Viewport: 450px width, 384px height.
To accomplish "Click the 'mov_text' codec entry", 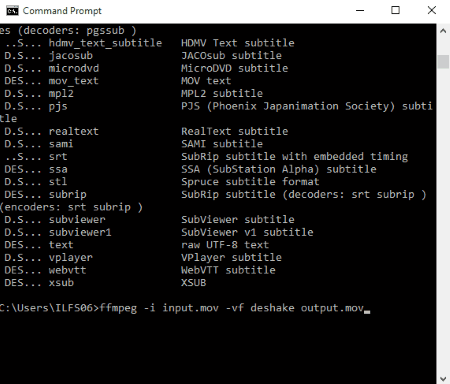I will click(74, 81).
